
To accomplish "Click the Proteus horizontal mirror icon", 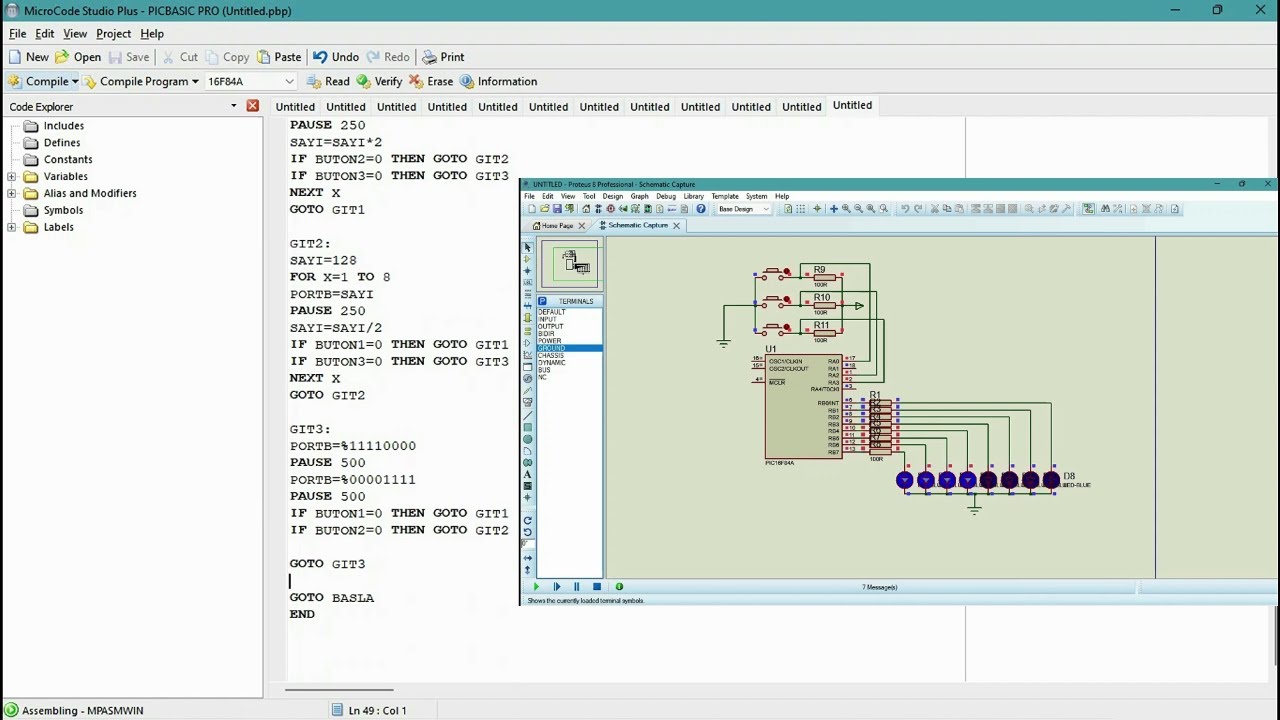I will click(x=528, y=557).
